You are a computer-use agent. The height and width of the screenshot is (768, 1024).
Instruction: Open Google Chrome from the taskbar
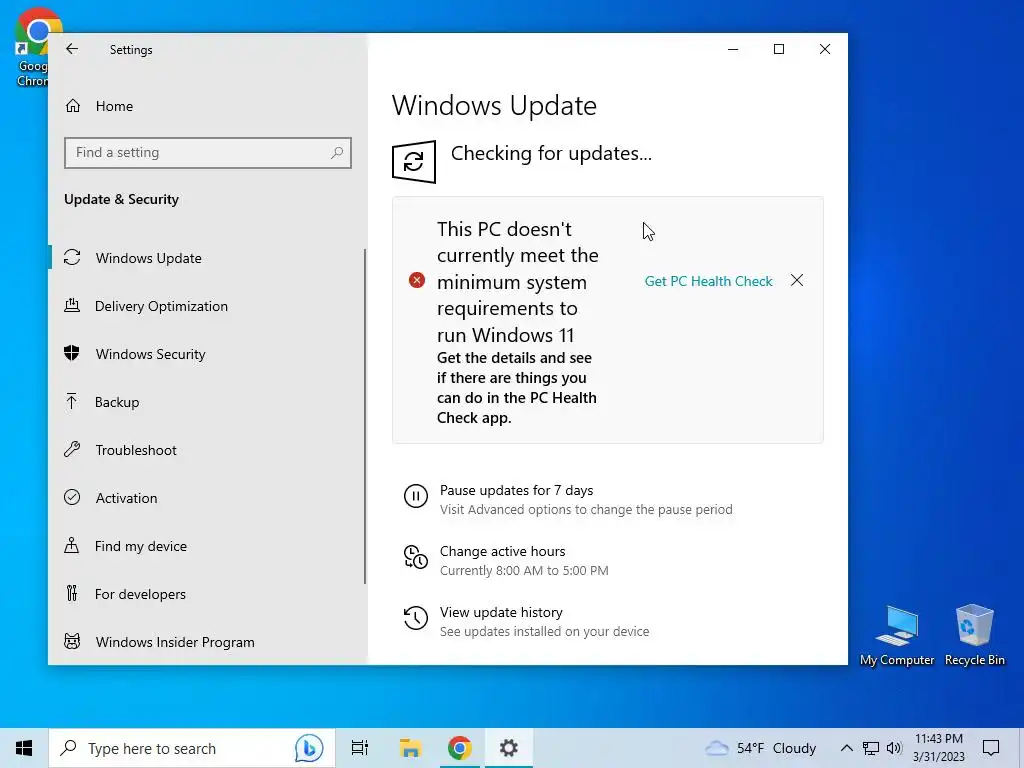coord(460,748)
